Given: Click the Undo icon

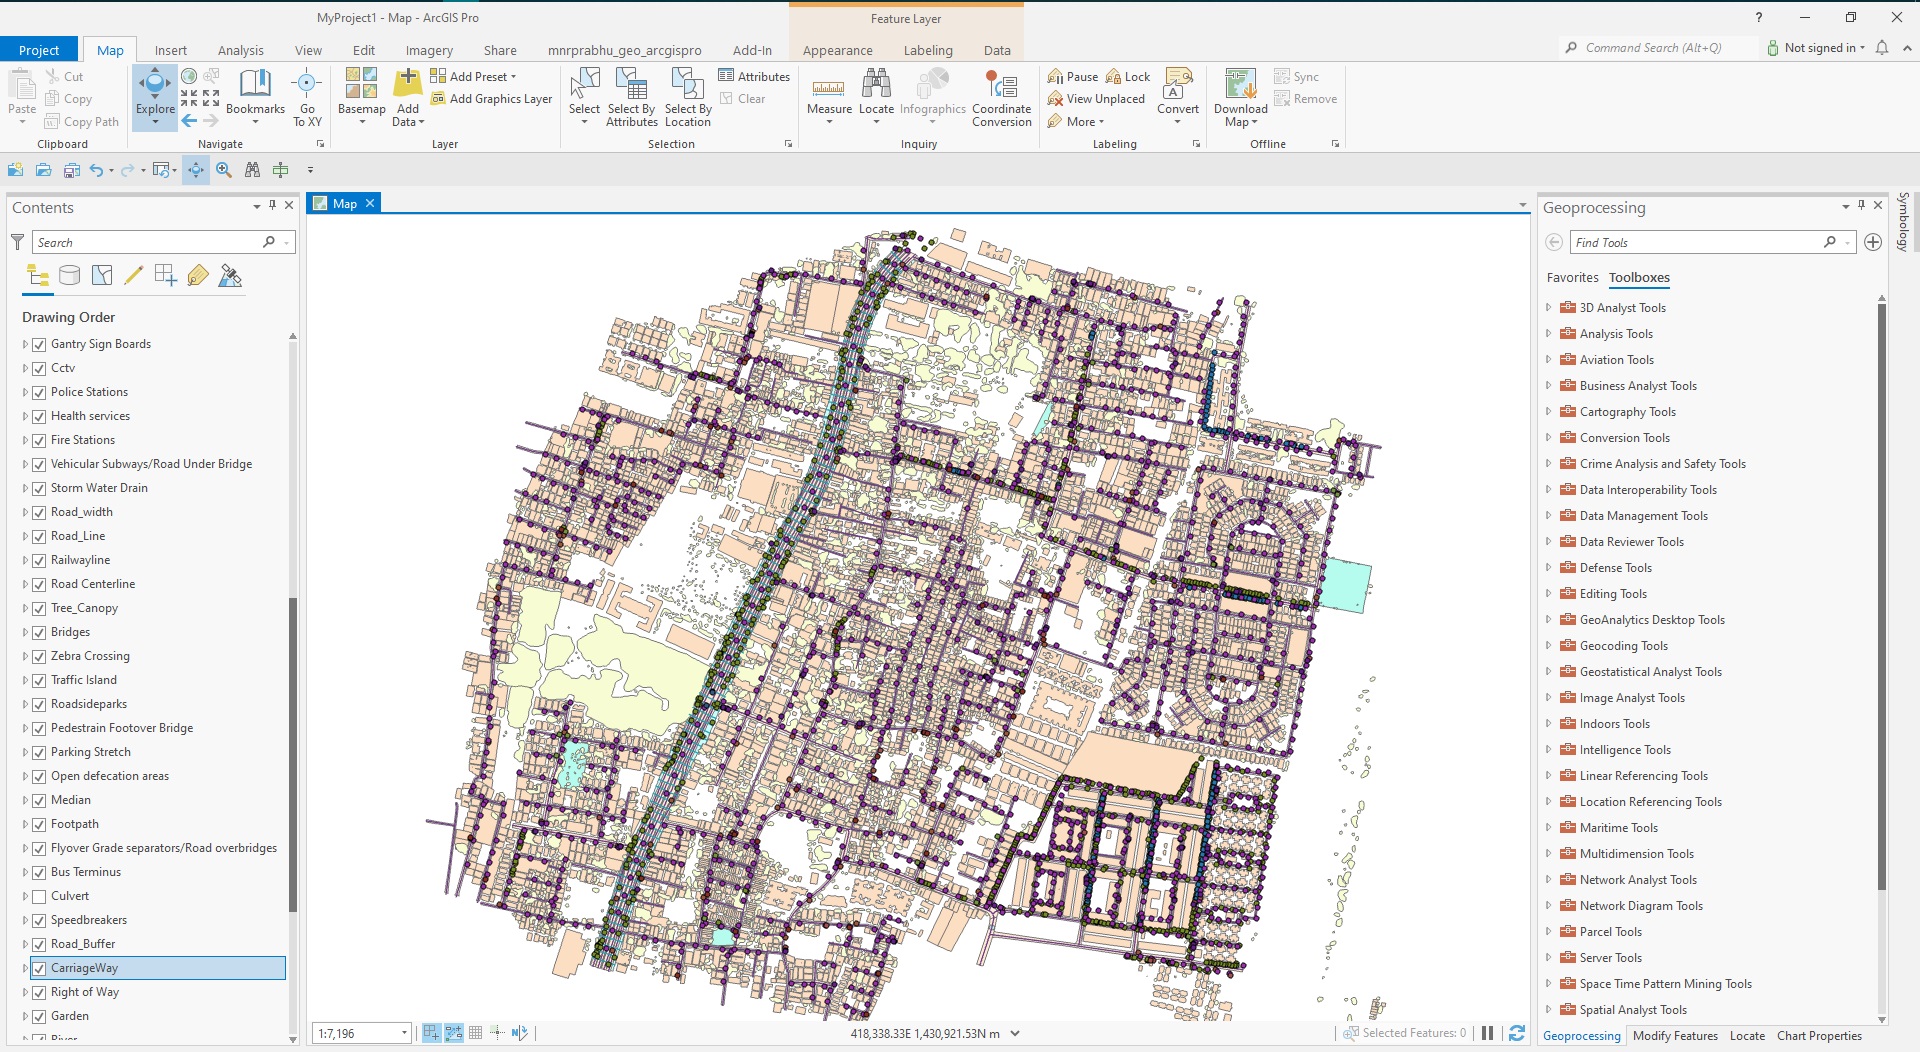Looking at the screenshot, I should click(96, 170).
